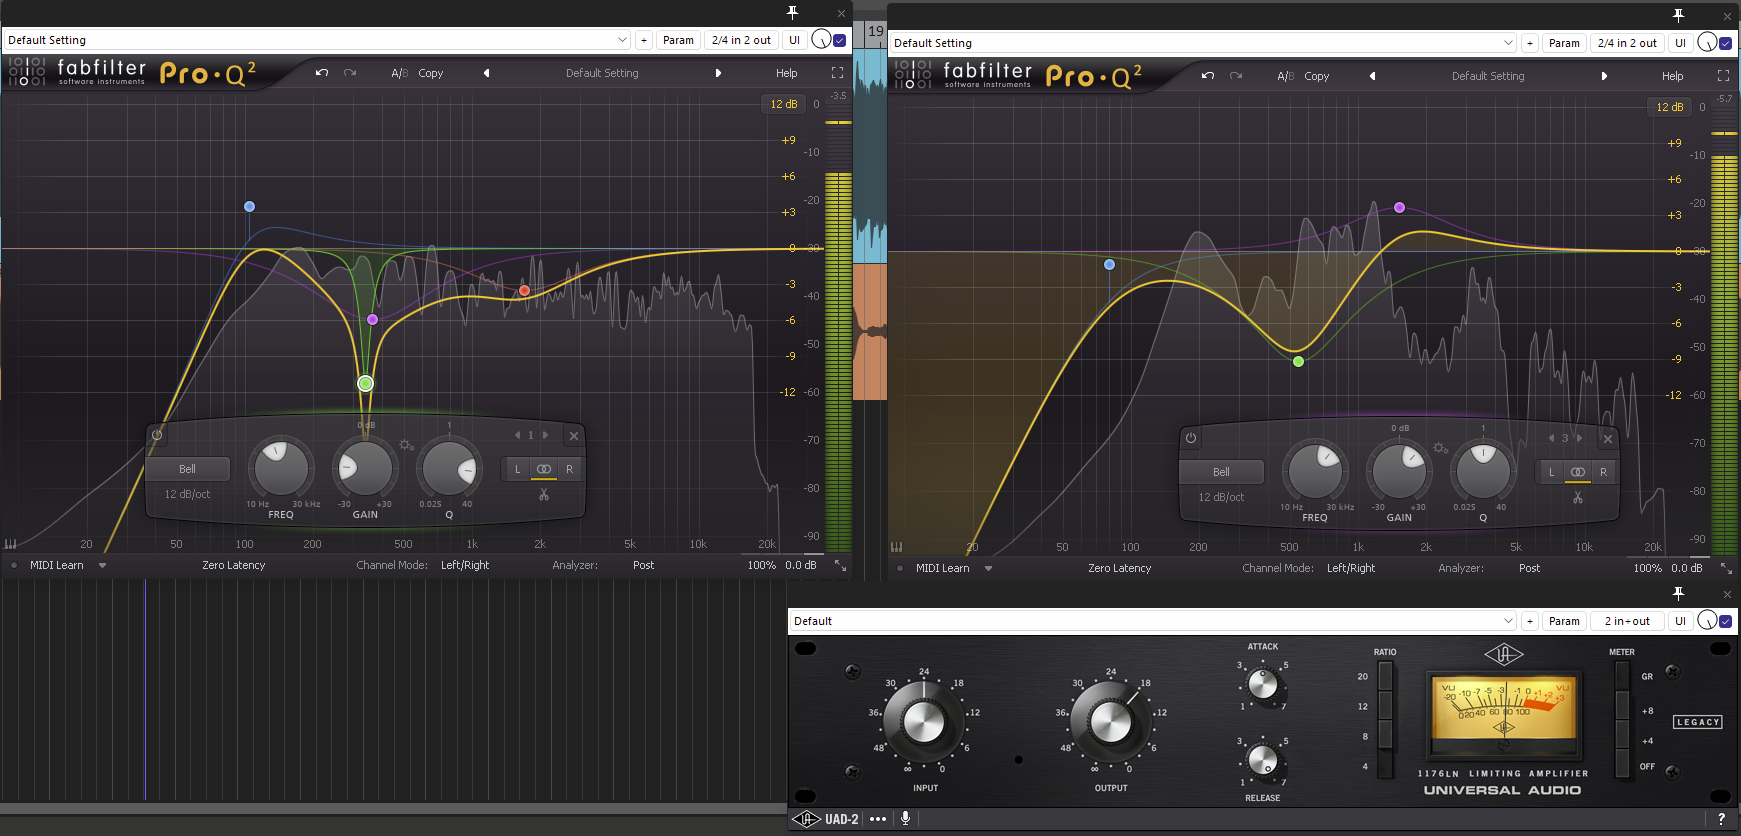The height and width of the screenshot is (836, 1741).
Task: Open 2/4 in 2 out routing in left Pro-Q 2
Action: (741, 40)
